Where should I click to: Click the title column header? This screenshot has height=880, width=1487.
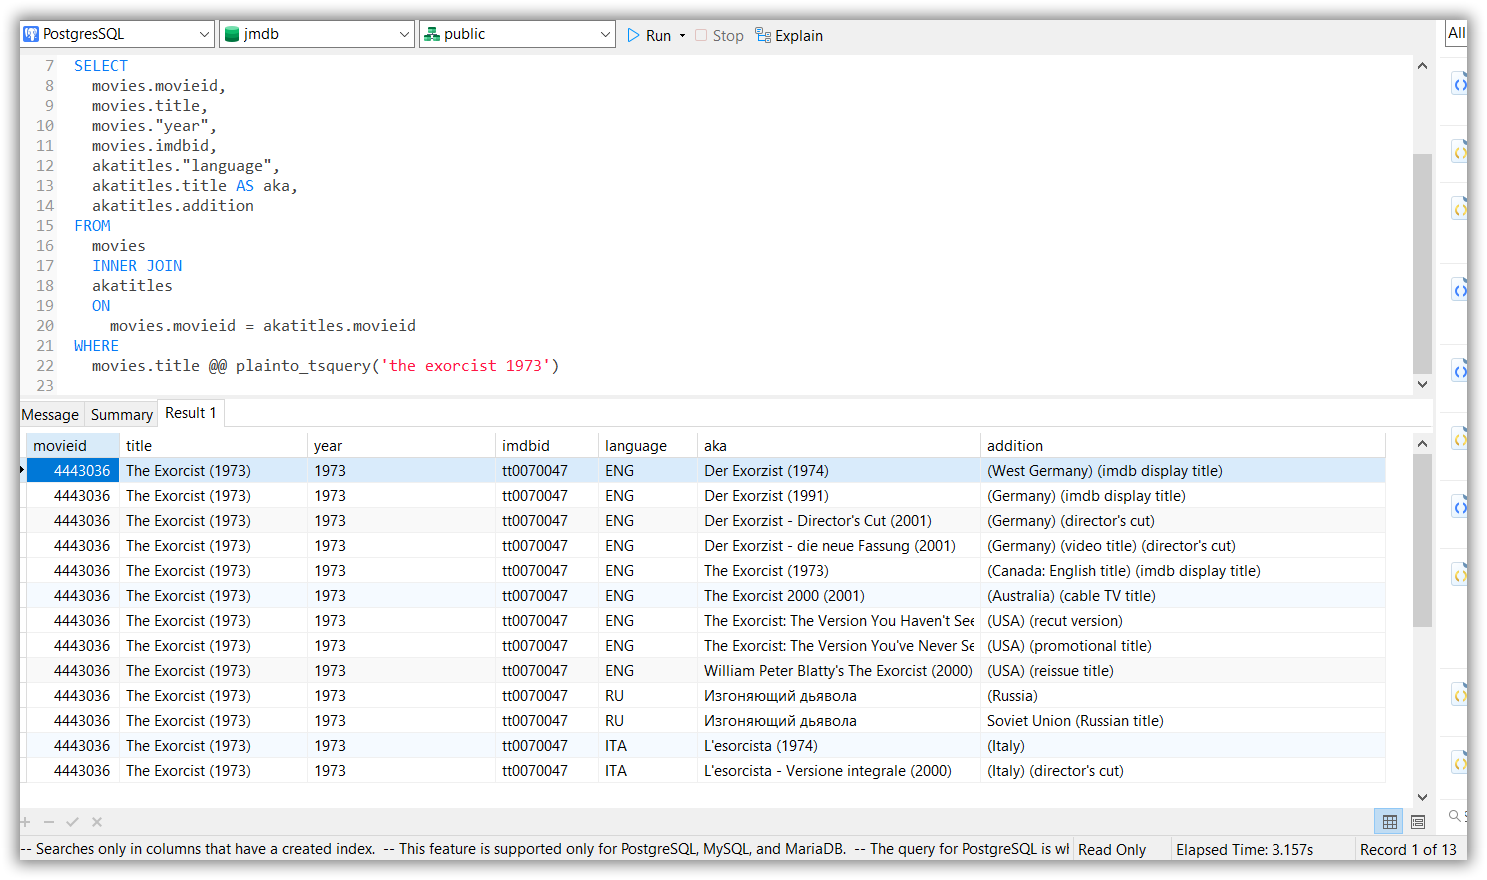[x=213, y=446]
